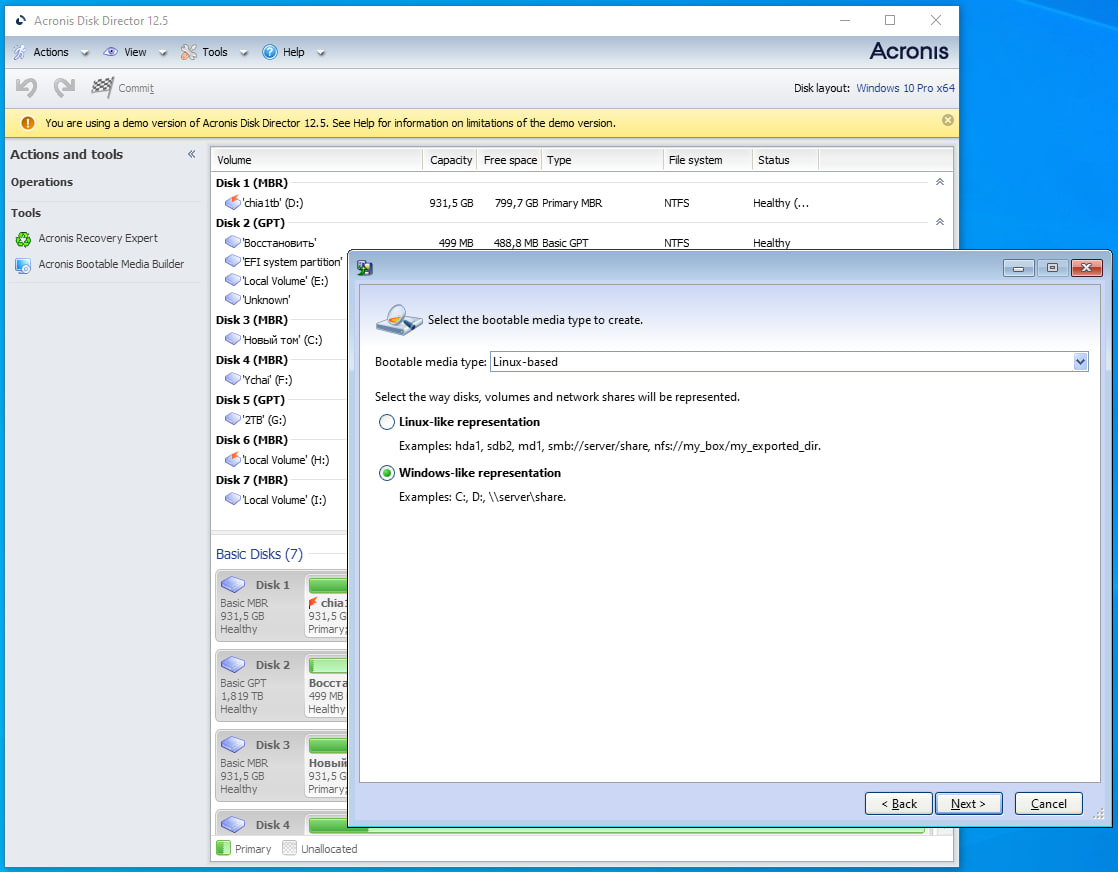
Task: Click the Disk 1 drive icon in Basic Disks
Action: coord(233,585)
